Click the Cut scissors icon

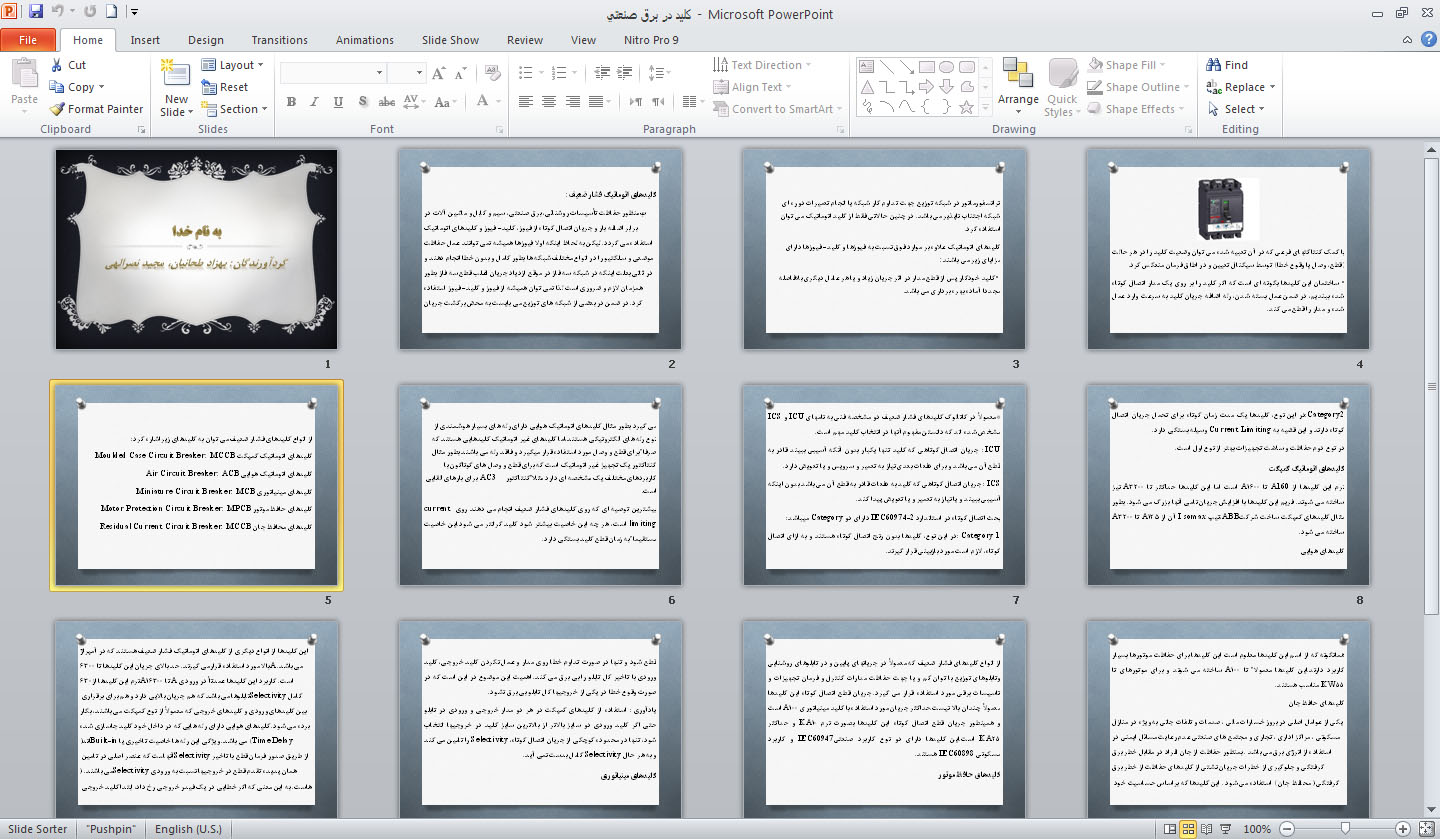[58, 65]
